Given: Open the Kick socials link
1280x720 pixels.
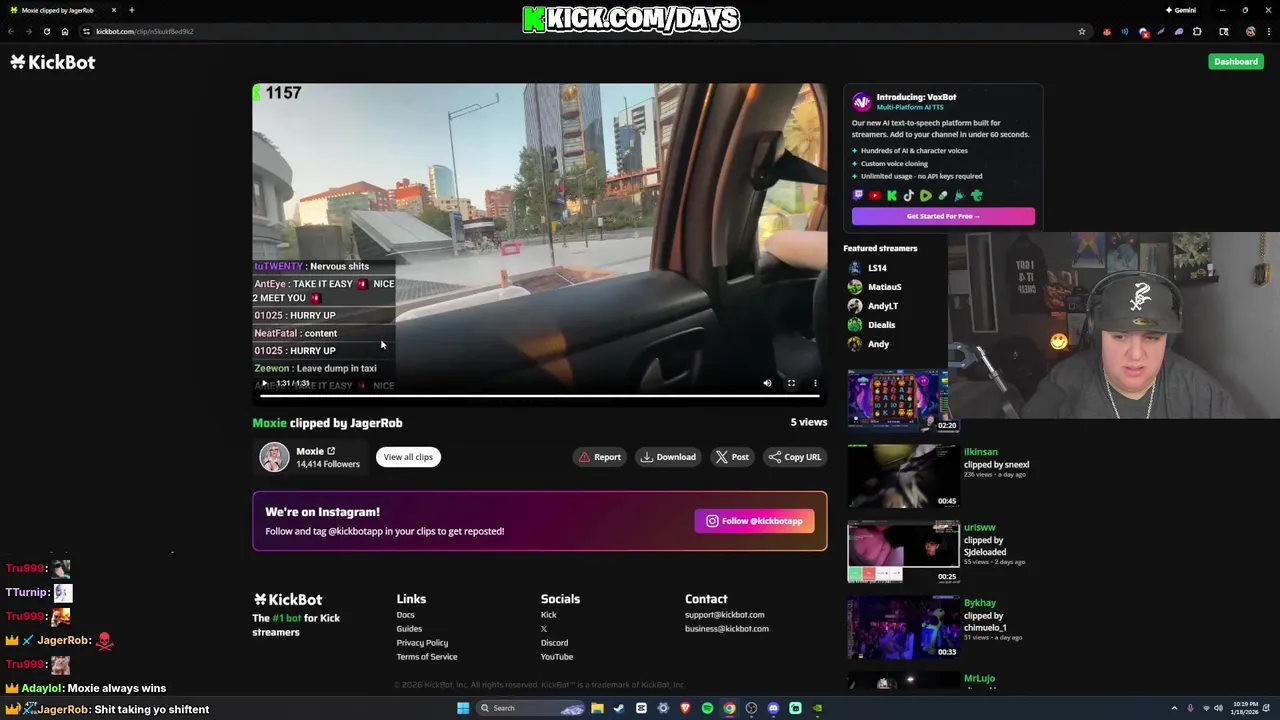Looking at the screenshot, I should [548, 615].
